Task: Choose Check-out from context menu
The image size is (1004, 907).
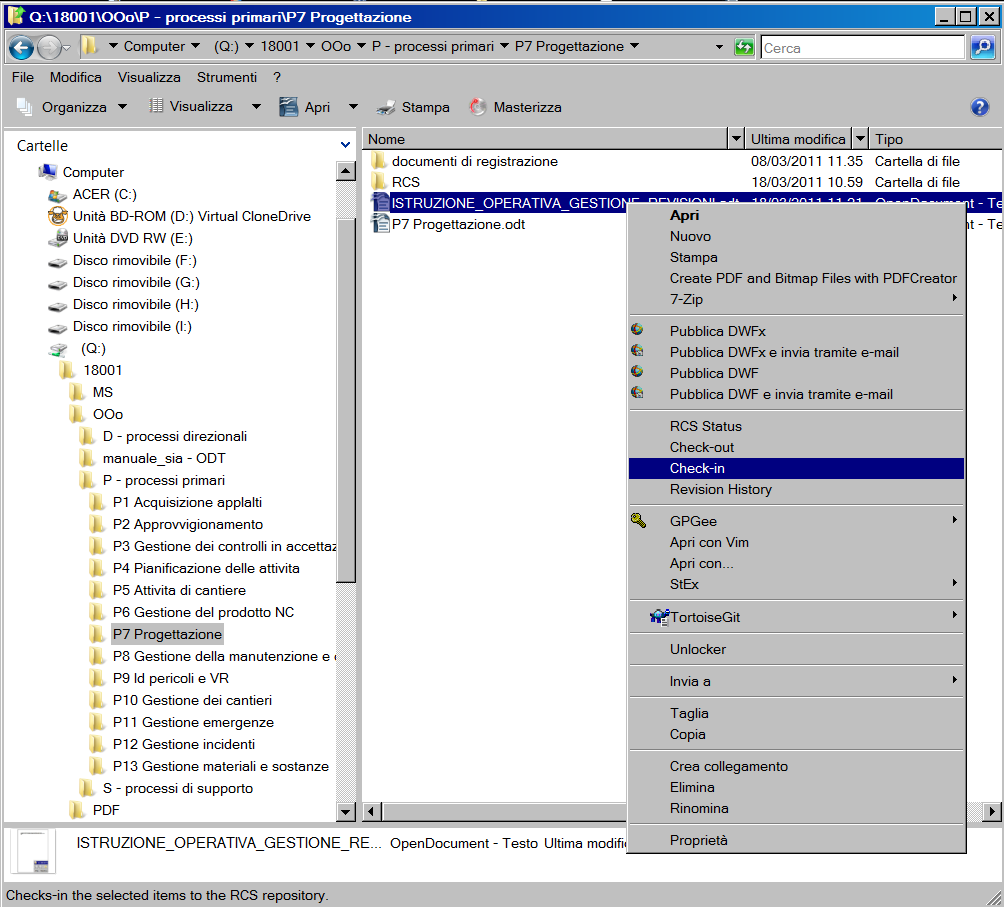Action: (x=796, y=447)
